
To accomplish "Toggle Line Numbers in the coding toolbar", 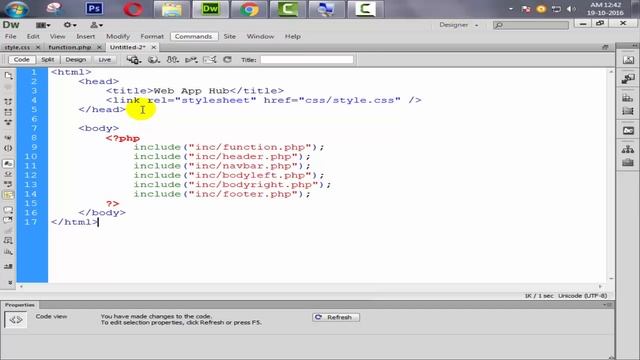I will coord(8,164).
